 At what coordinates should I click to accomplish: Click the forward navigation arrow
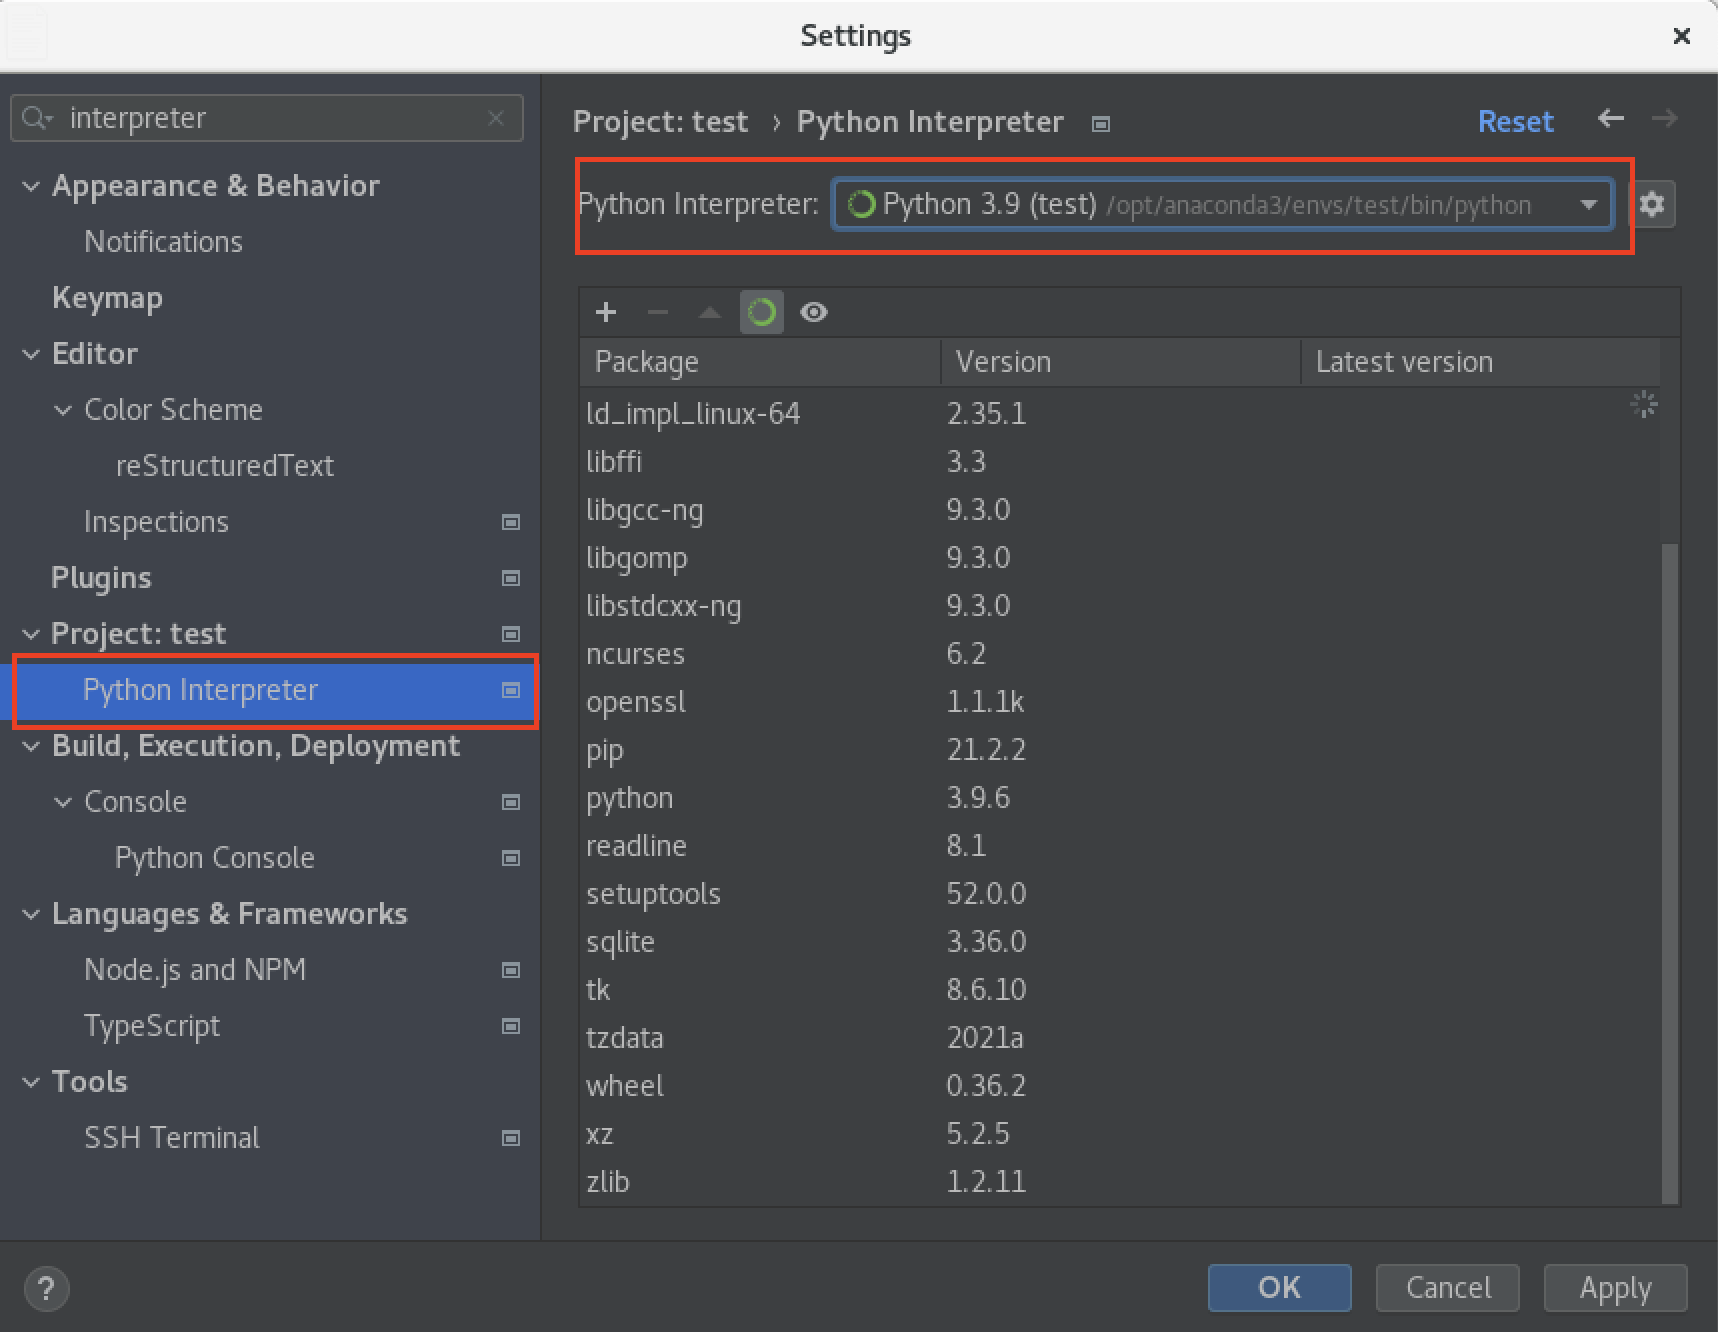pyautogui.click(x=1664, y=119)
